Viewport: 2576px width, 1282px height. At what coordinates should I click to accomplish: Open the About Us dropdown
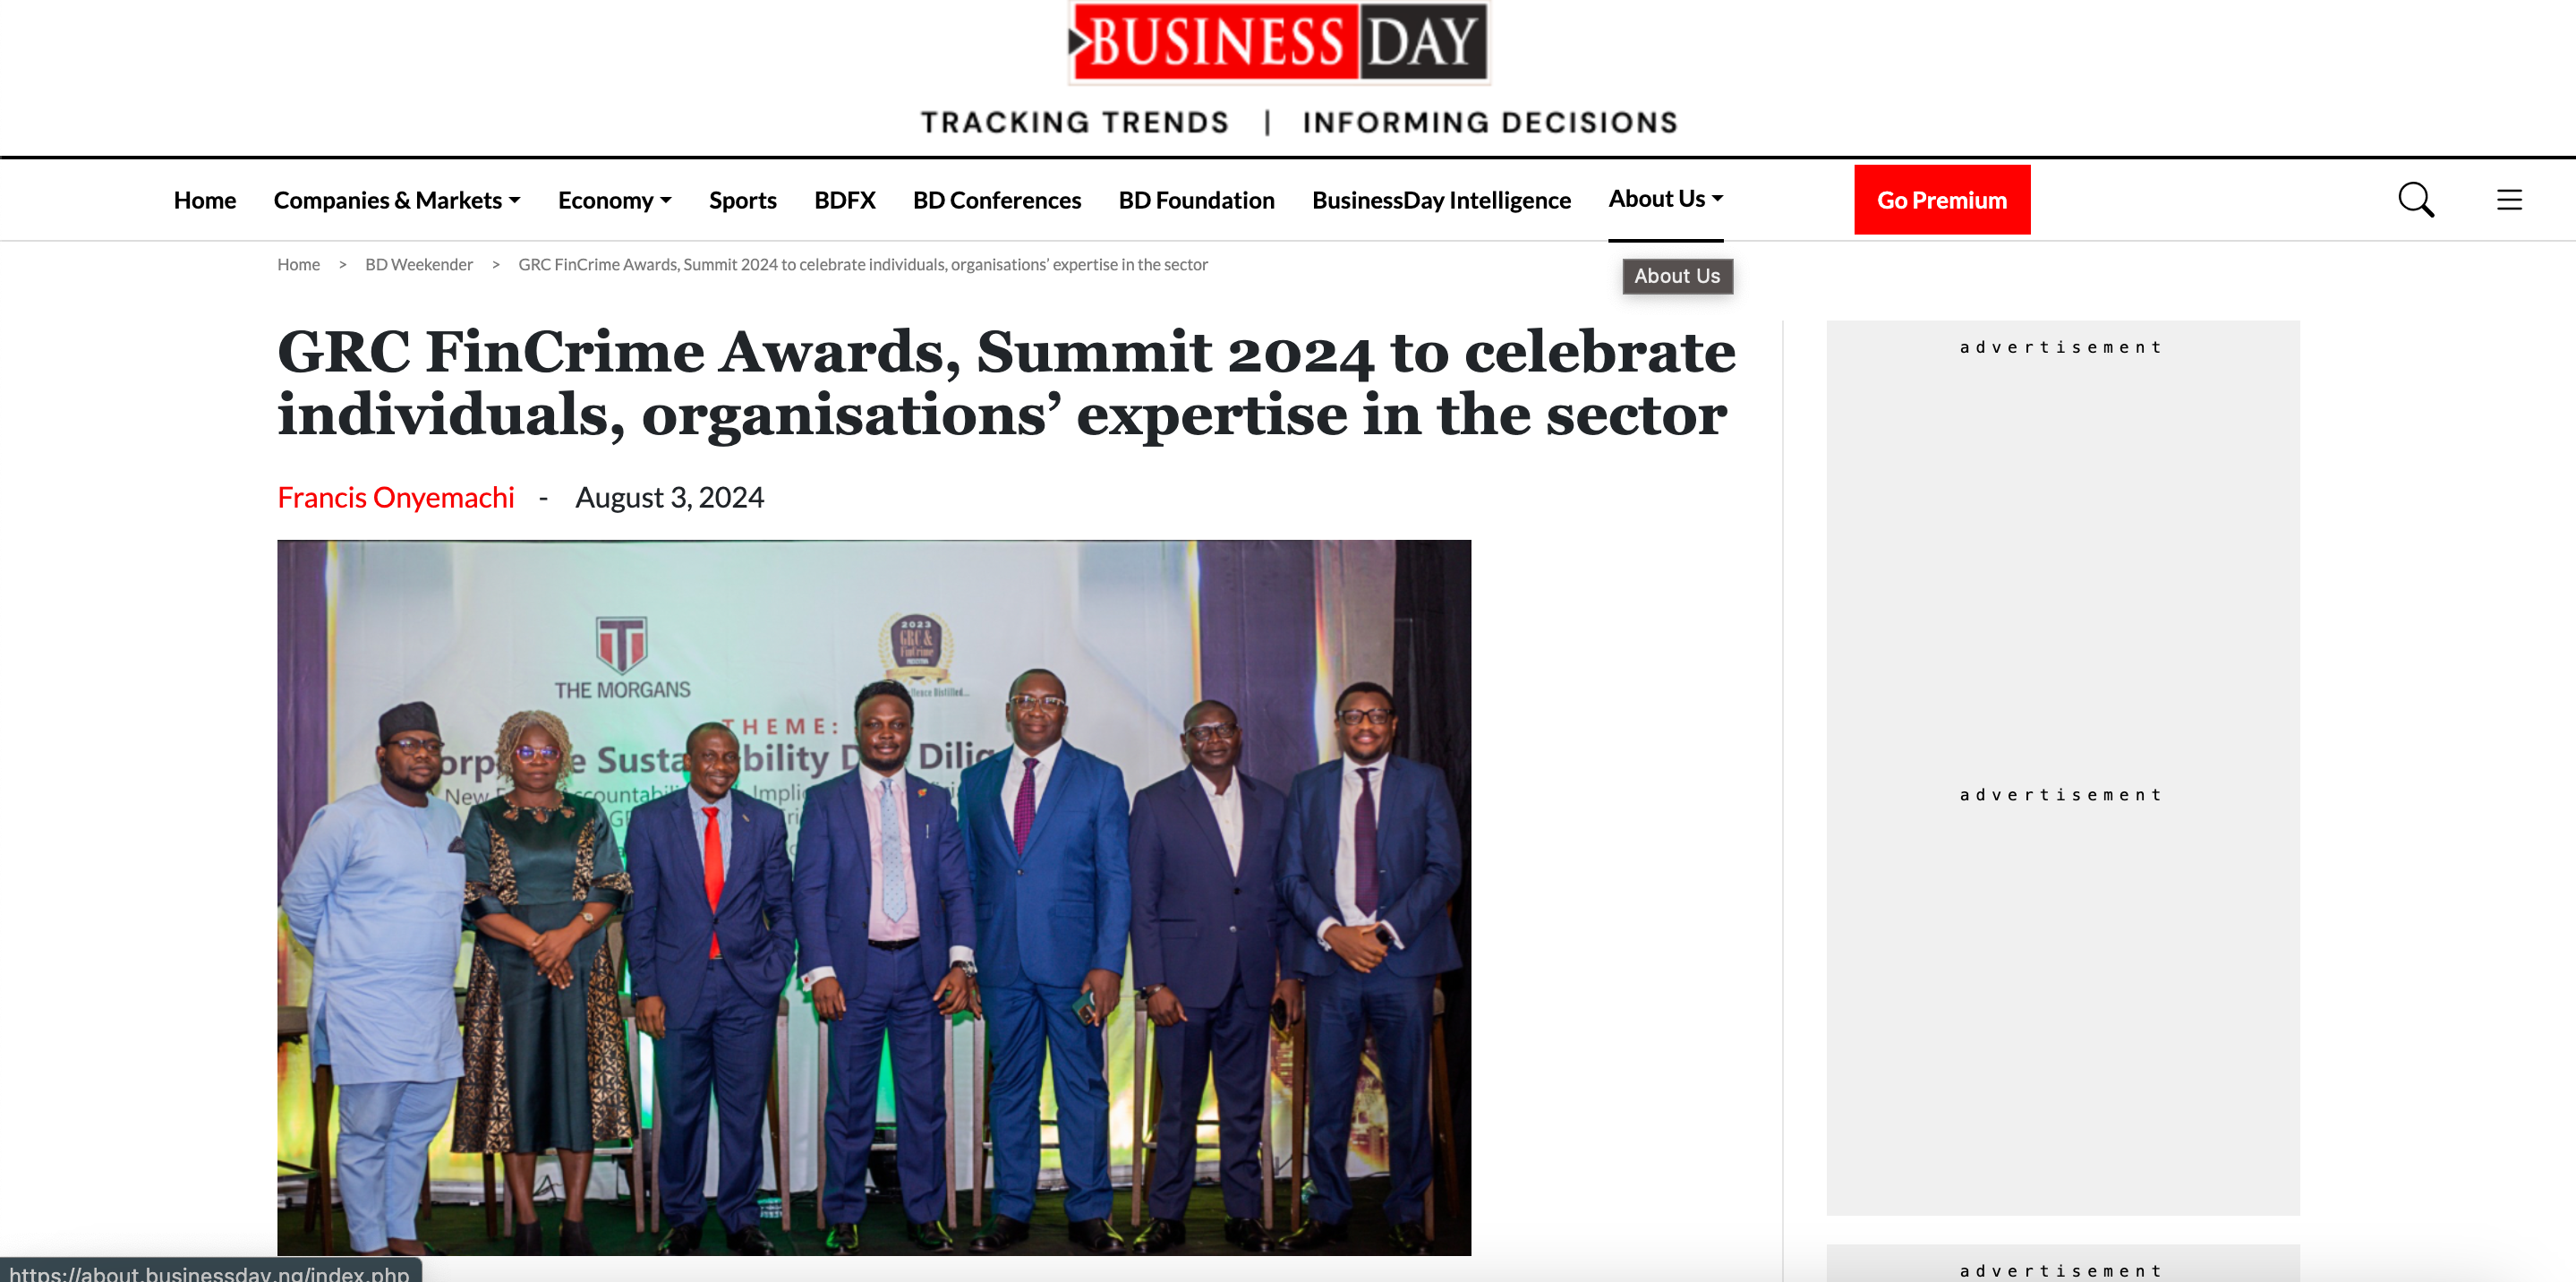1665,199
